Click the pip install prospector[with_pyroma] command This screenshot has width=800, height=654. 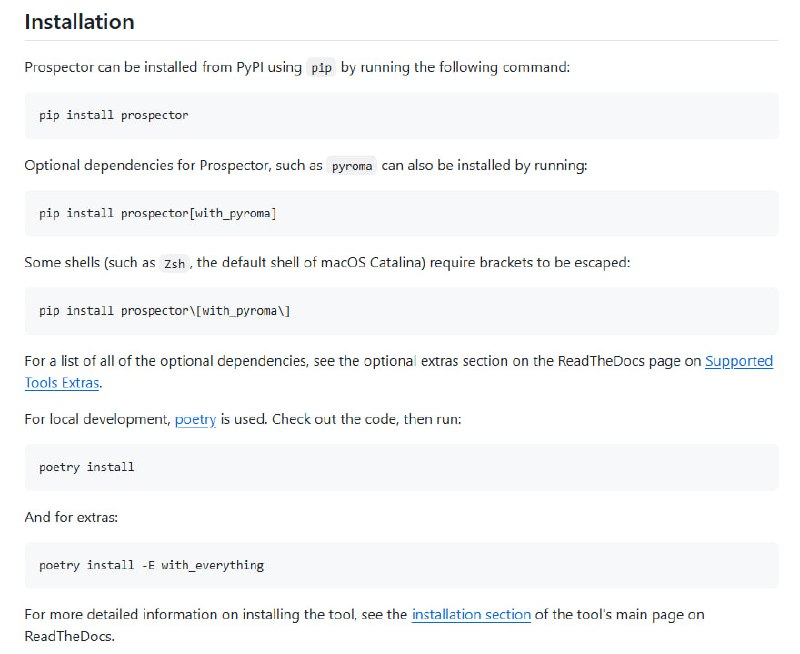160,213
